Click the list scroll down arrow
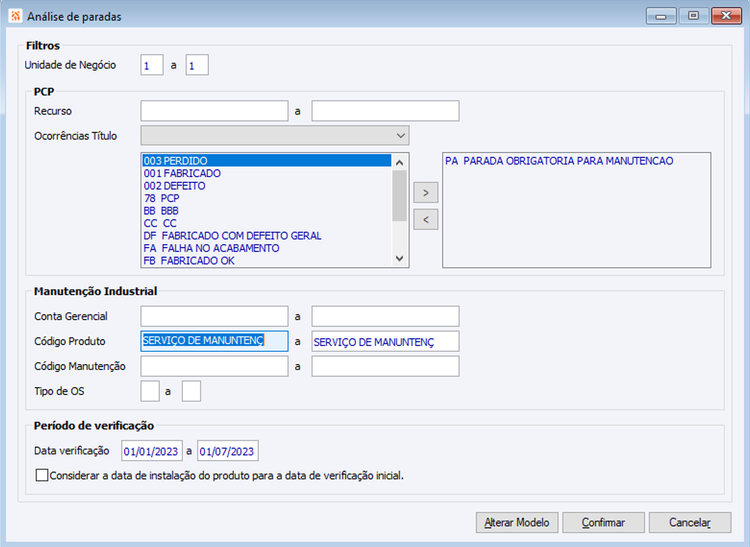The width and height of the screenshot is (750, 547). coord(400,259)
